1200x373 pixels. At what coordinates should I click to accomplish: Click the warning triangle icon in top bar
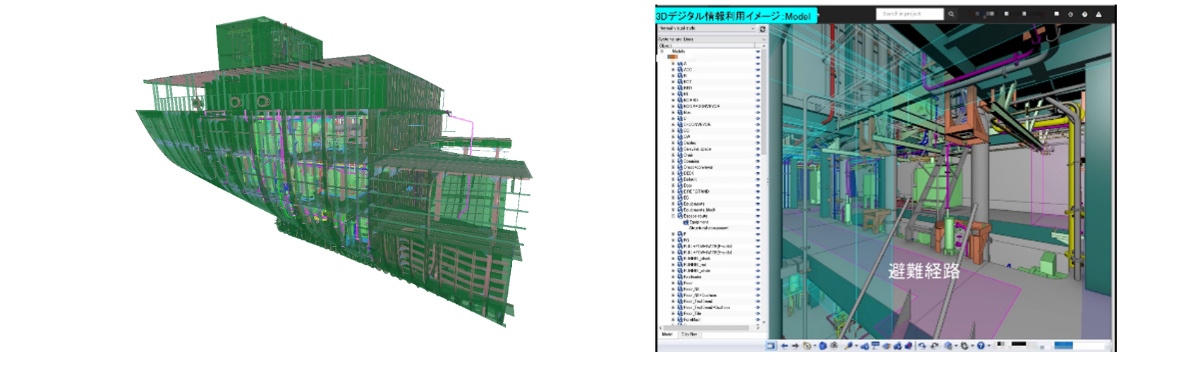tap(1099, 15)
